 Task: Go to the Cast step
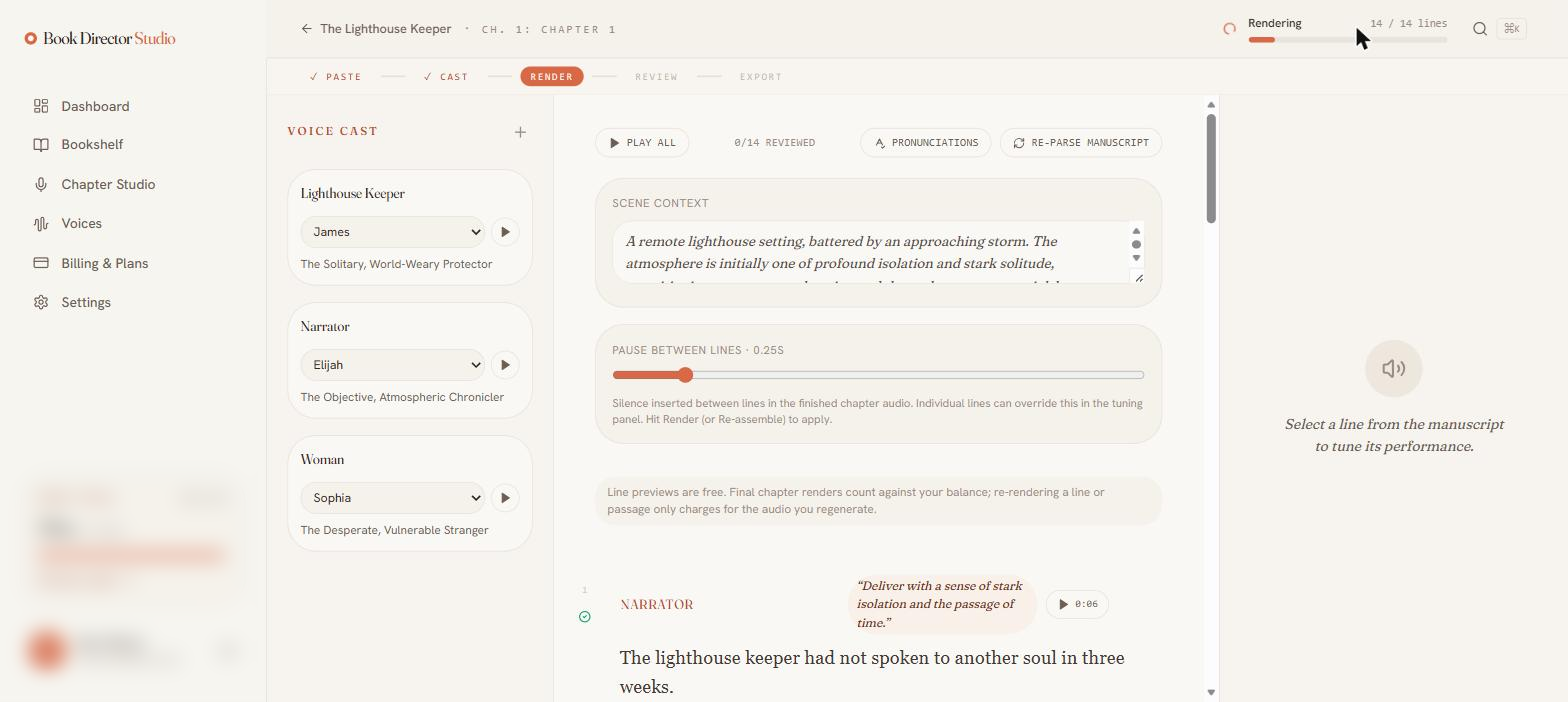click(x=446, y=77)
